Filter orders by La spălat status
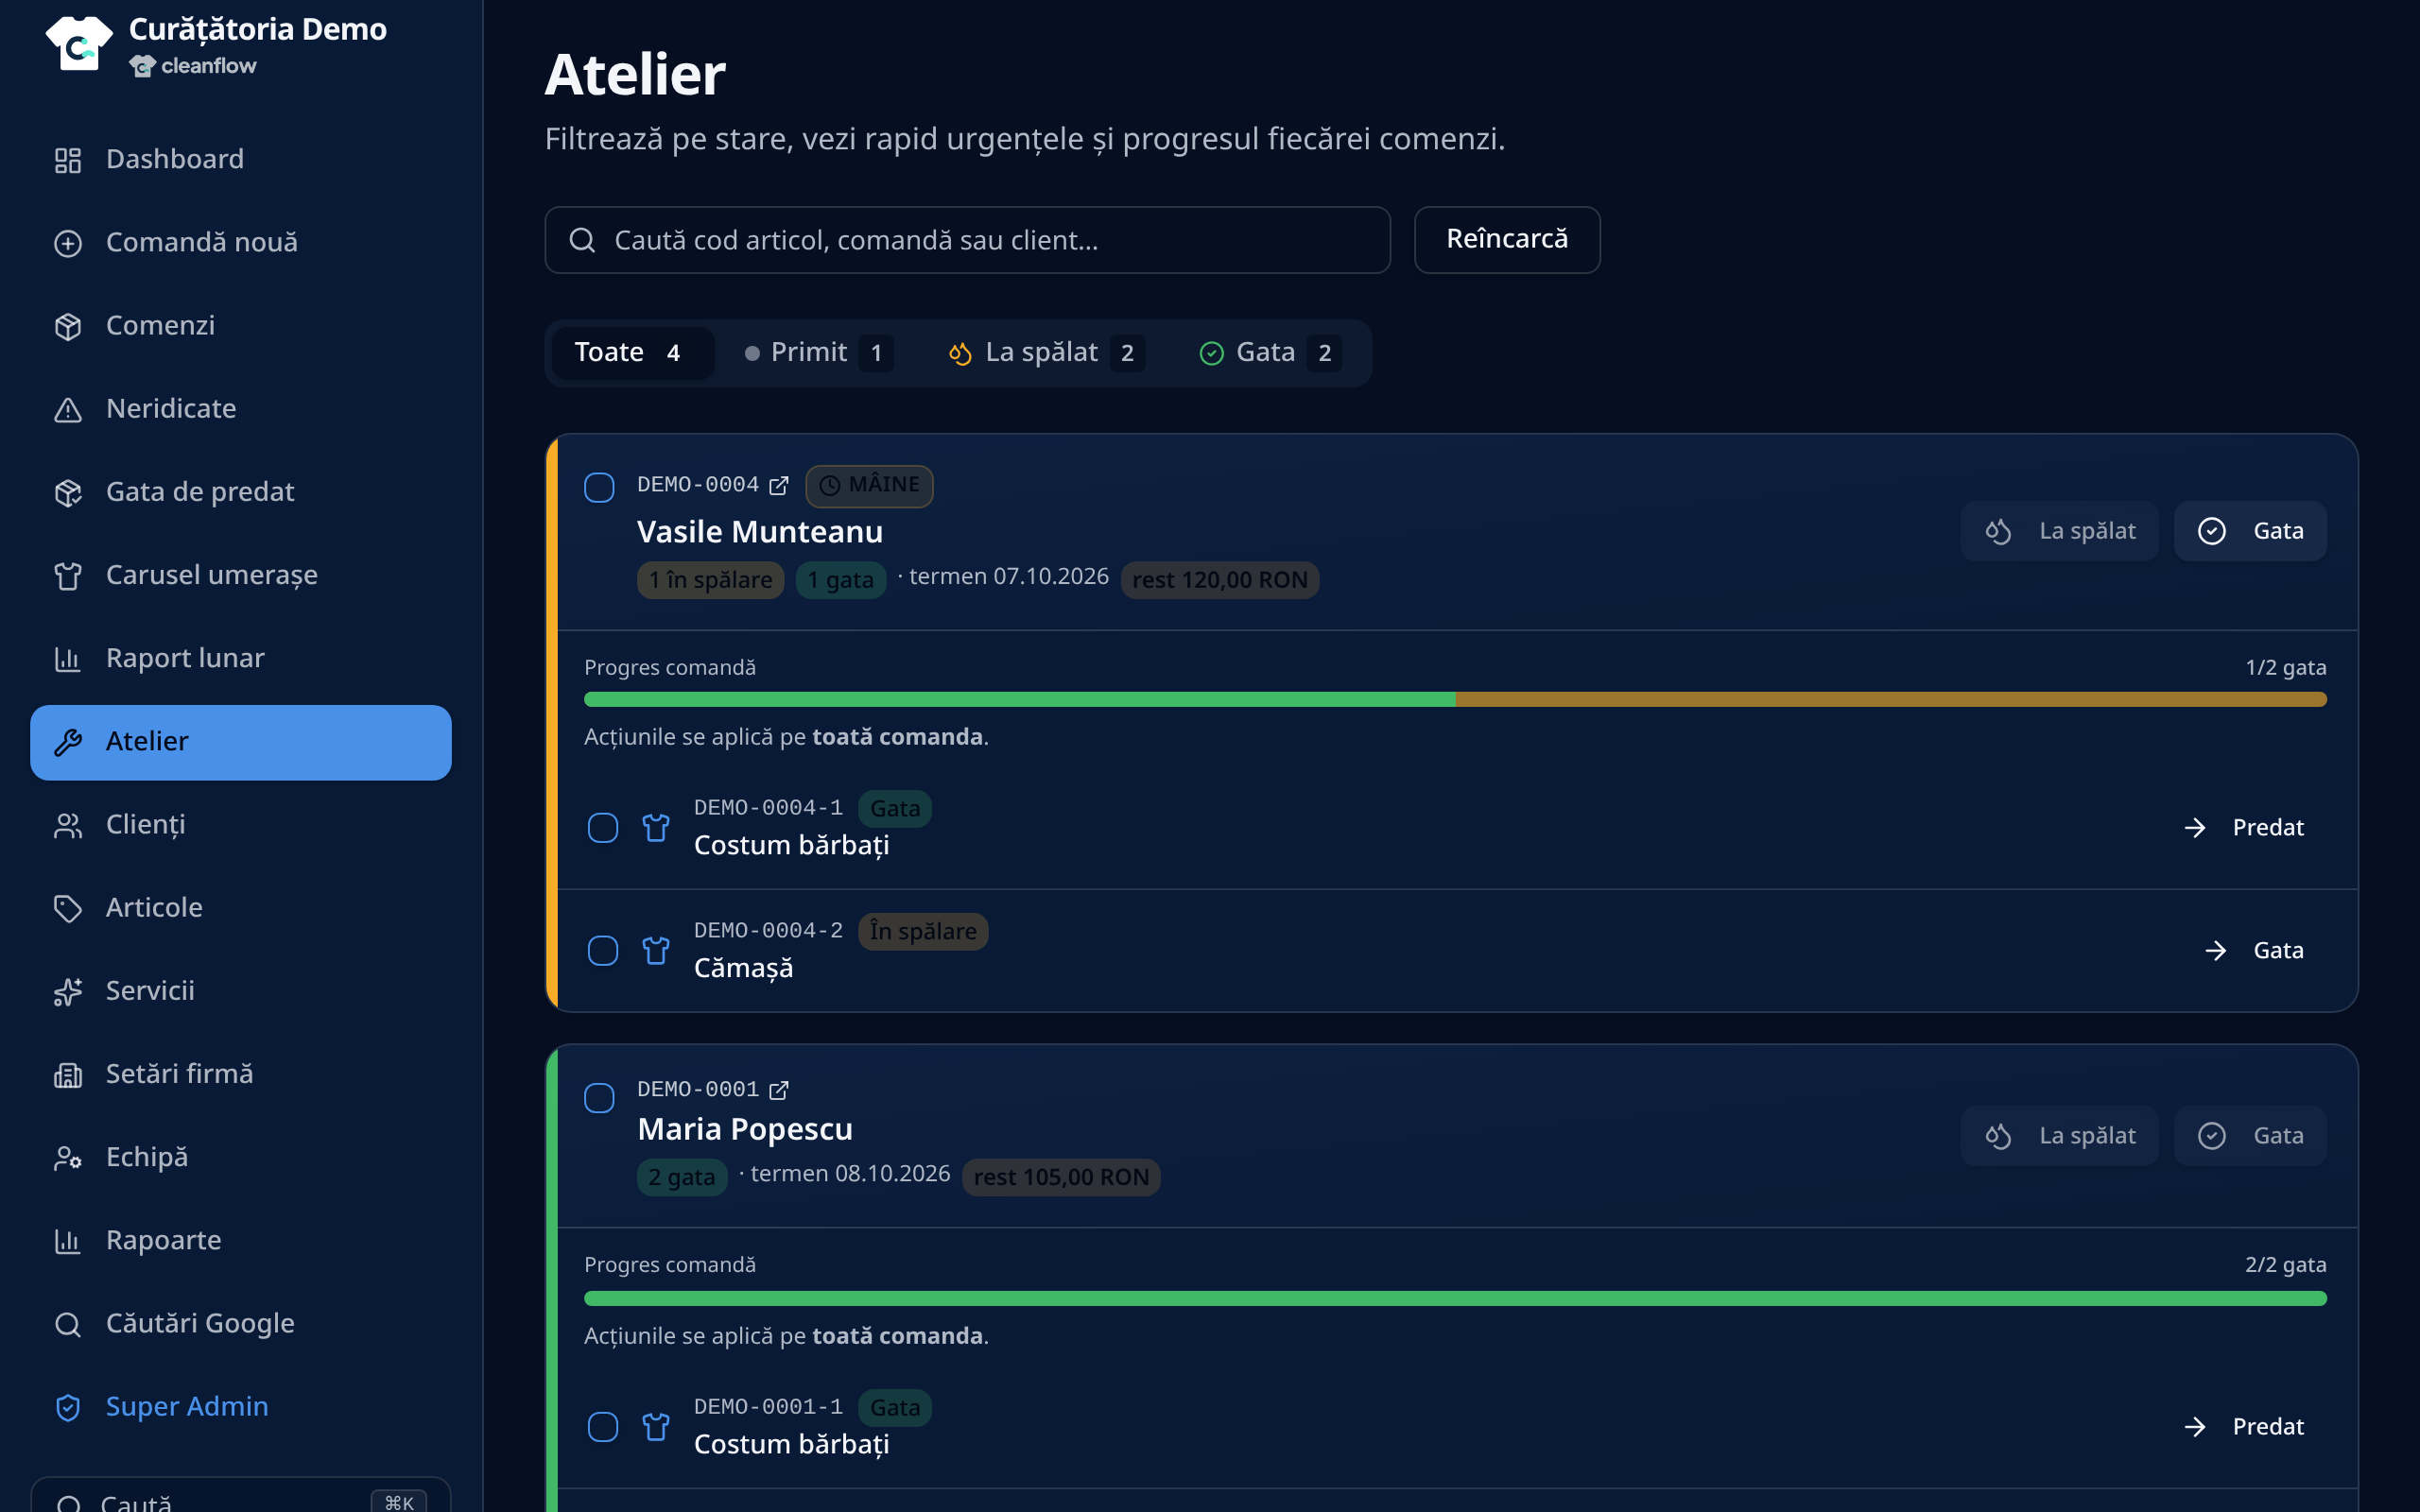 click(1046, 353)
